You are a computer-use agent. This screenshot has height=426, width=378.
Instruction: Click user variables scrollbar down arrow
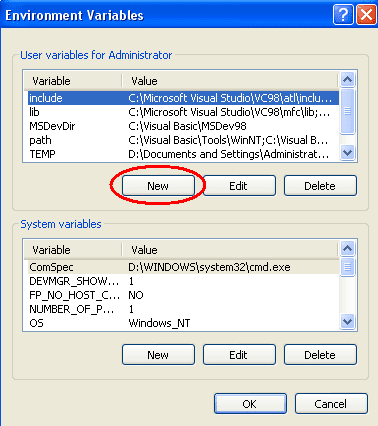click(x=348, y=153)
